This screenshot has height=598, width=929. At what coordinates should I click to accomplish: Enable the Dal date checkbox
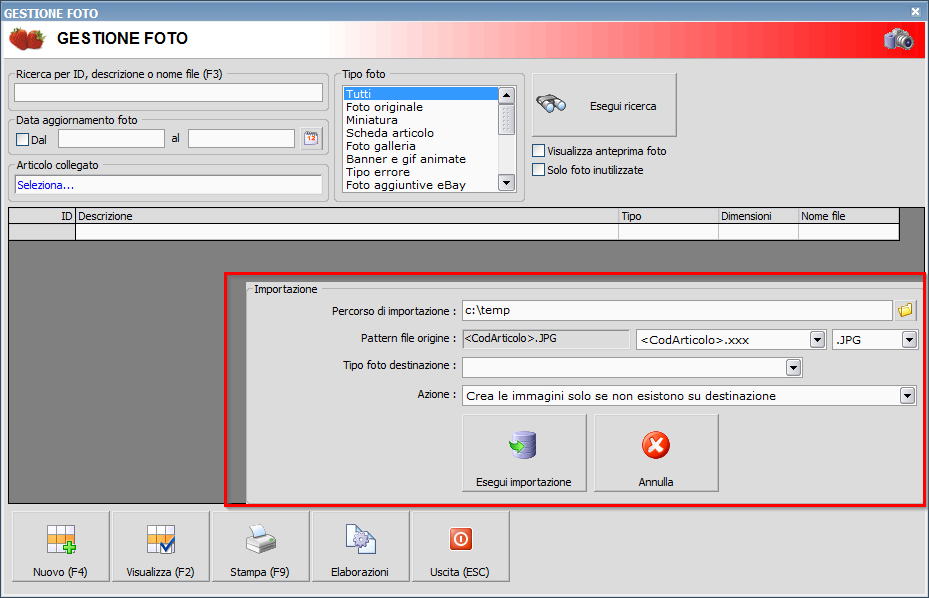(23, 140)
